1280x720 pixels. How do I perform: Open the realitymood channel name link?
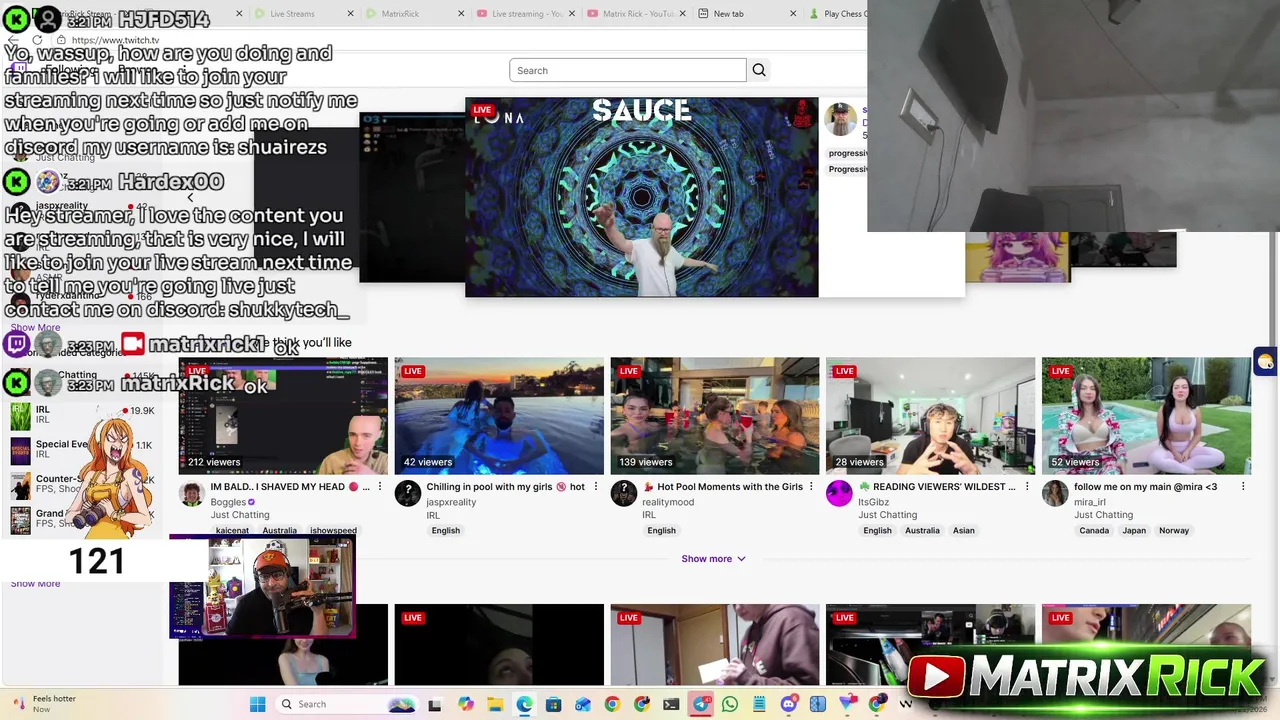(668, 502)
